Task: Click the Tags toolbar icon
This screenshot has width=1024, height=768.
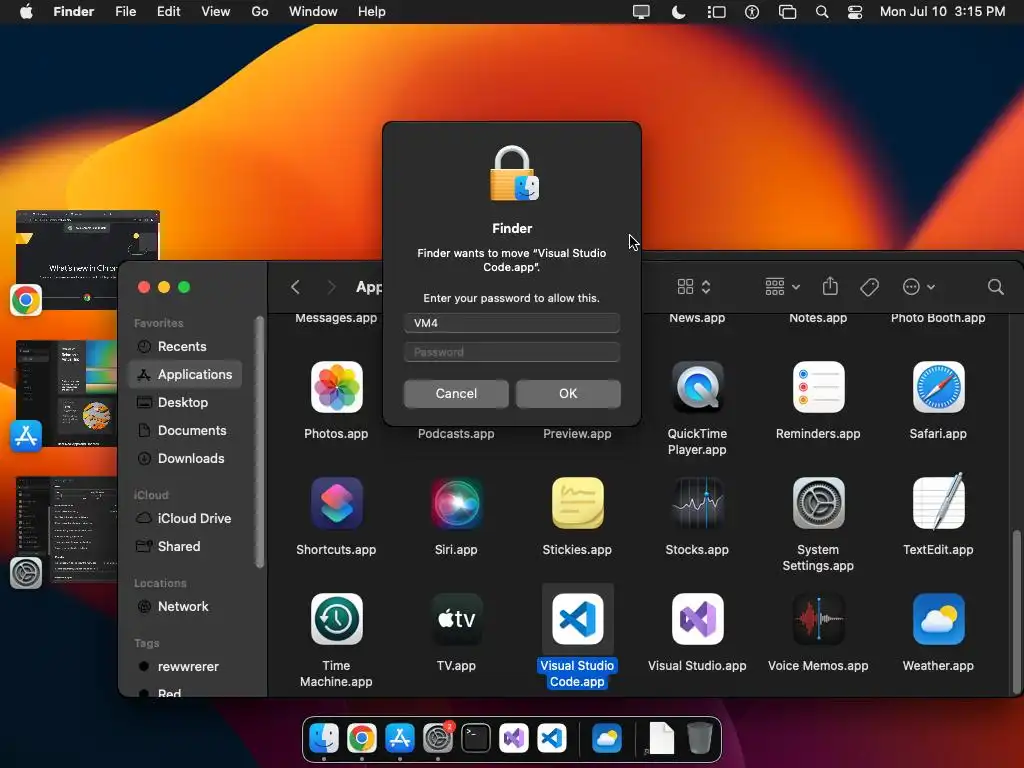Action: point(869,287)
